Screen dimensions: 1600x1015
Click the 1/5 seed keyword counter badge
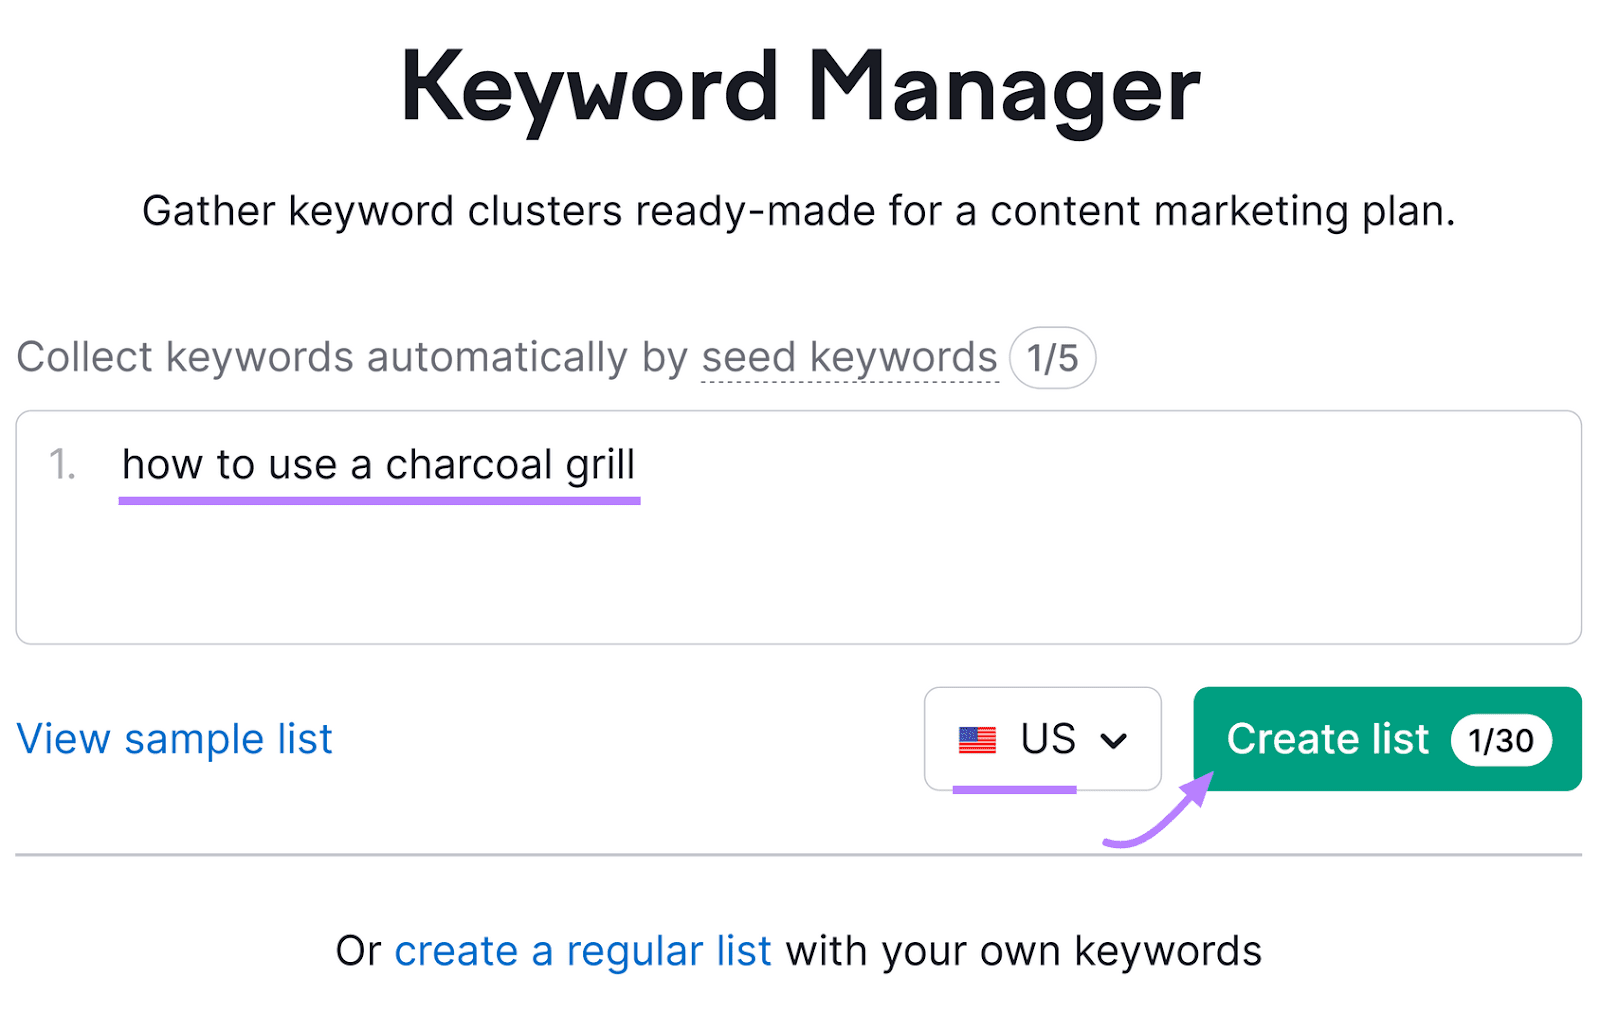point(1051,357)
